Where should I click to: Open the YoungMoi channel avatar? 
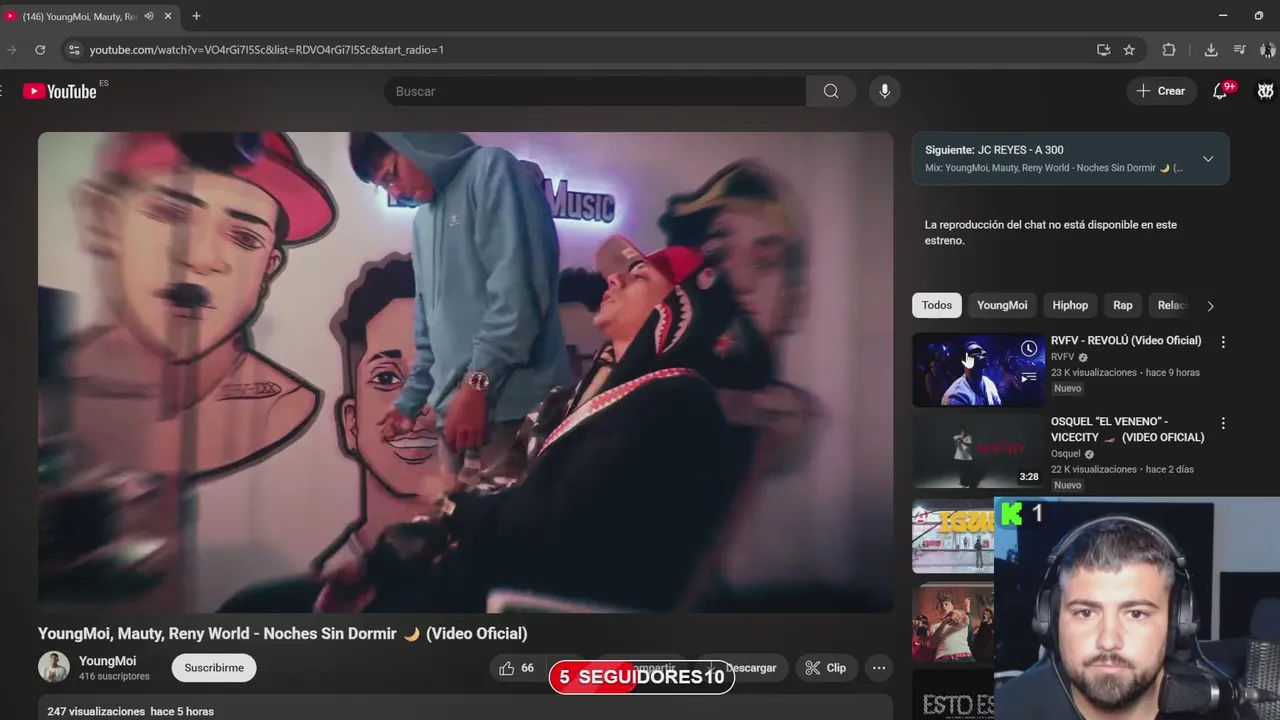point(54,667)
